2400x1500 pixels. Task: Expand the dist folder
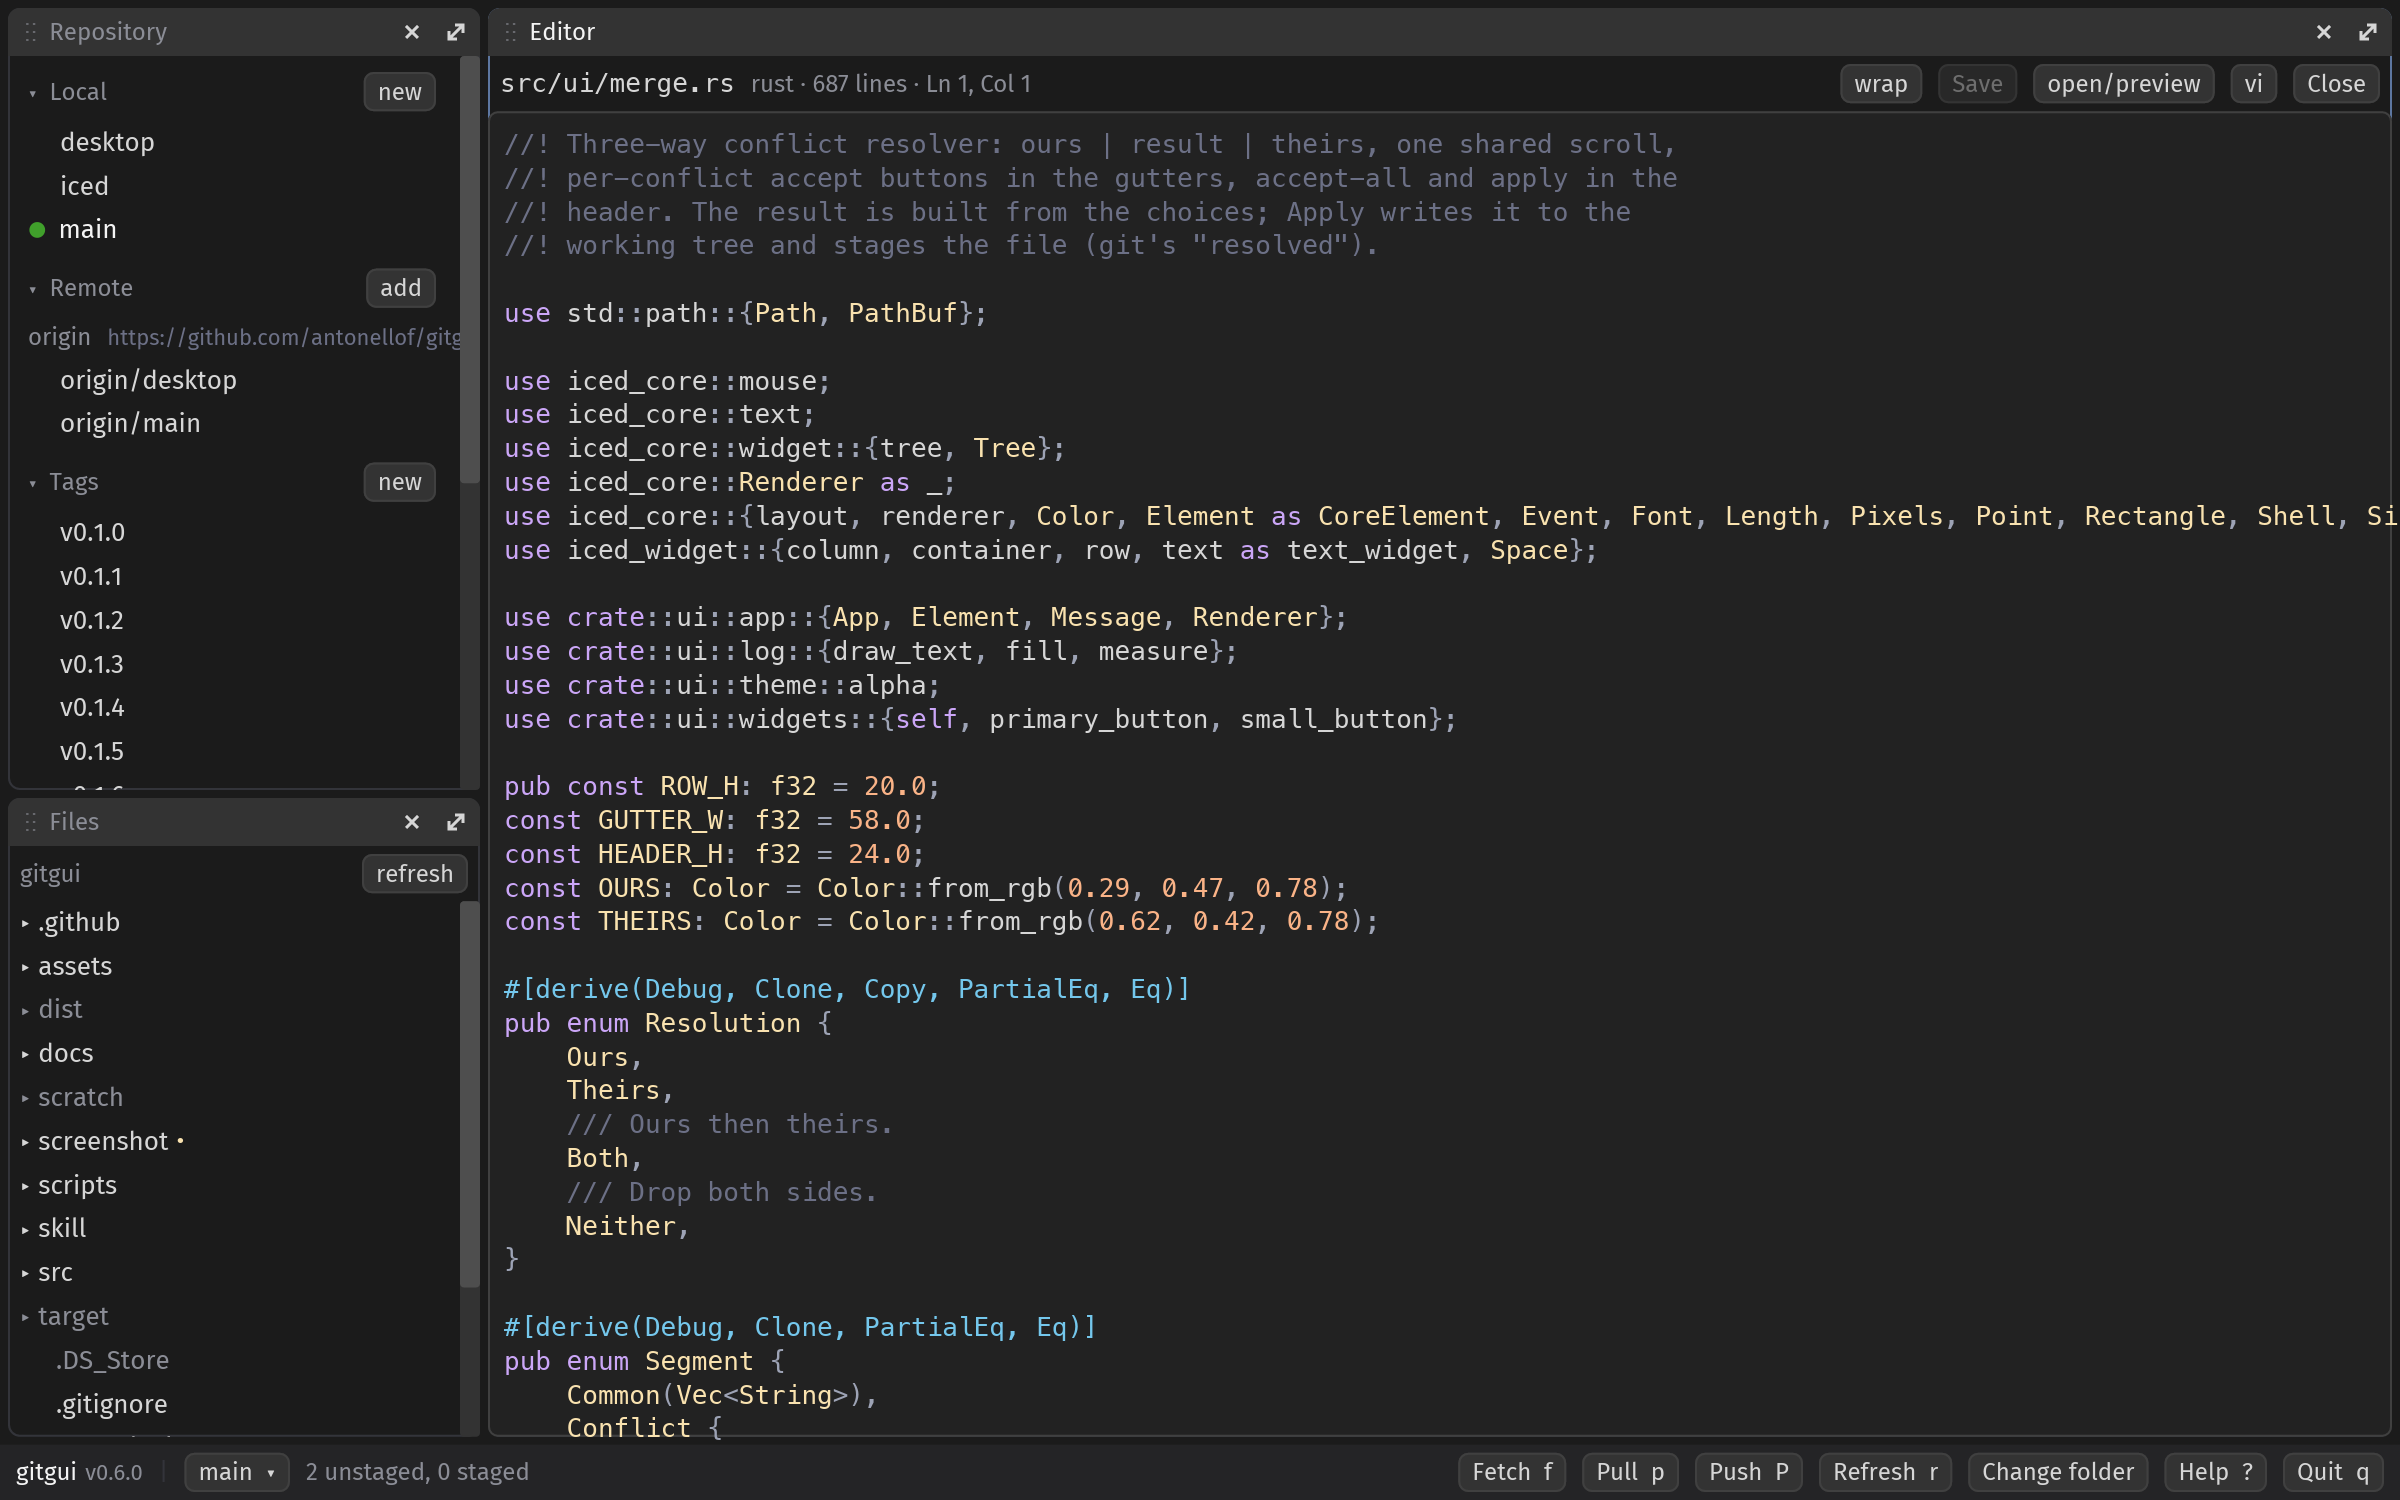[25, 1010]
